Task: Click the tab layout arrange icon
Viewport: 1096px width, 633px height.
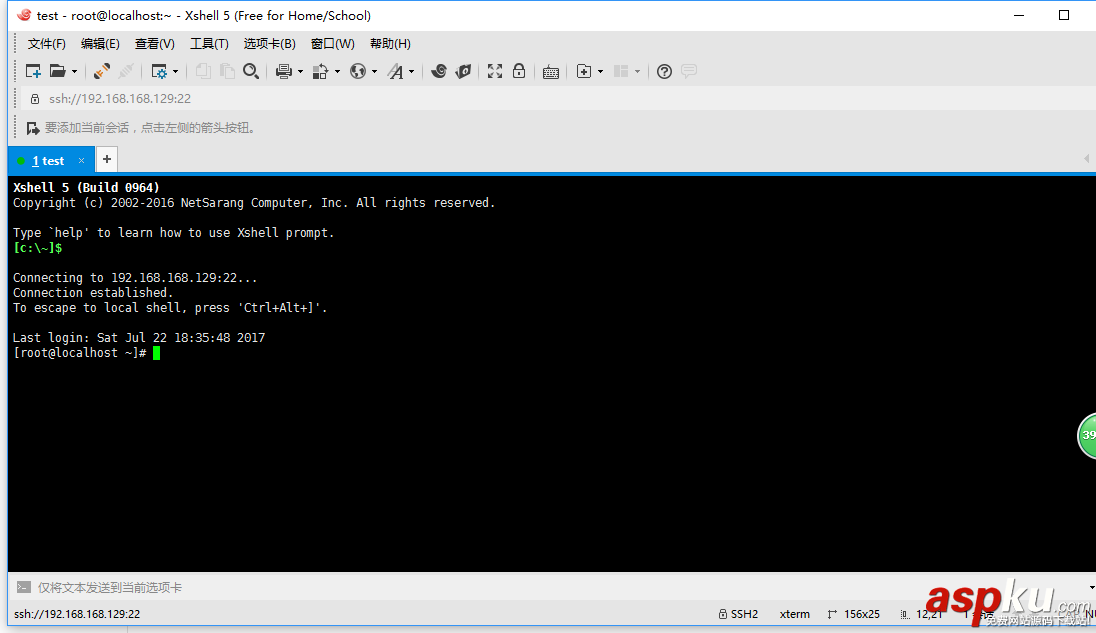Action: (x=621, y=71)
